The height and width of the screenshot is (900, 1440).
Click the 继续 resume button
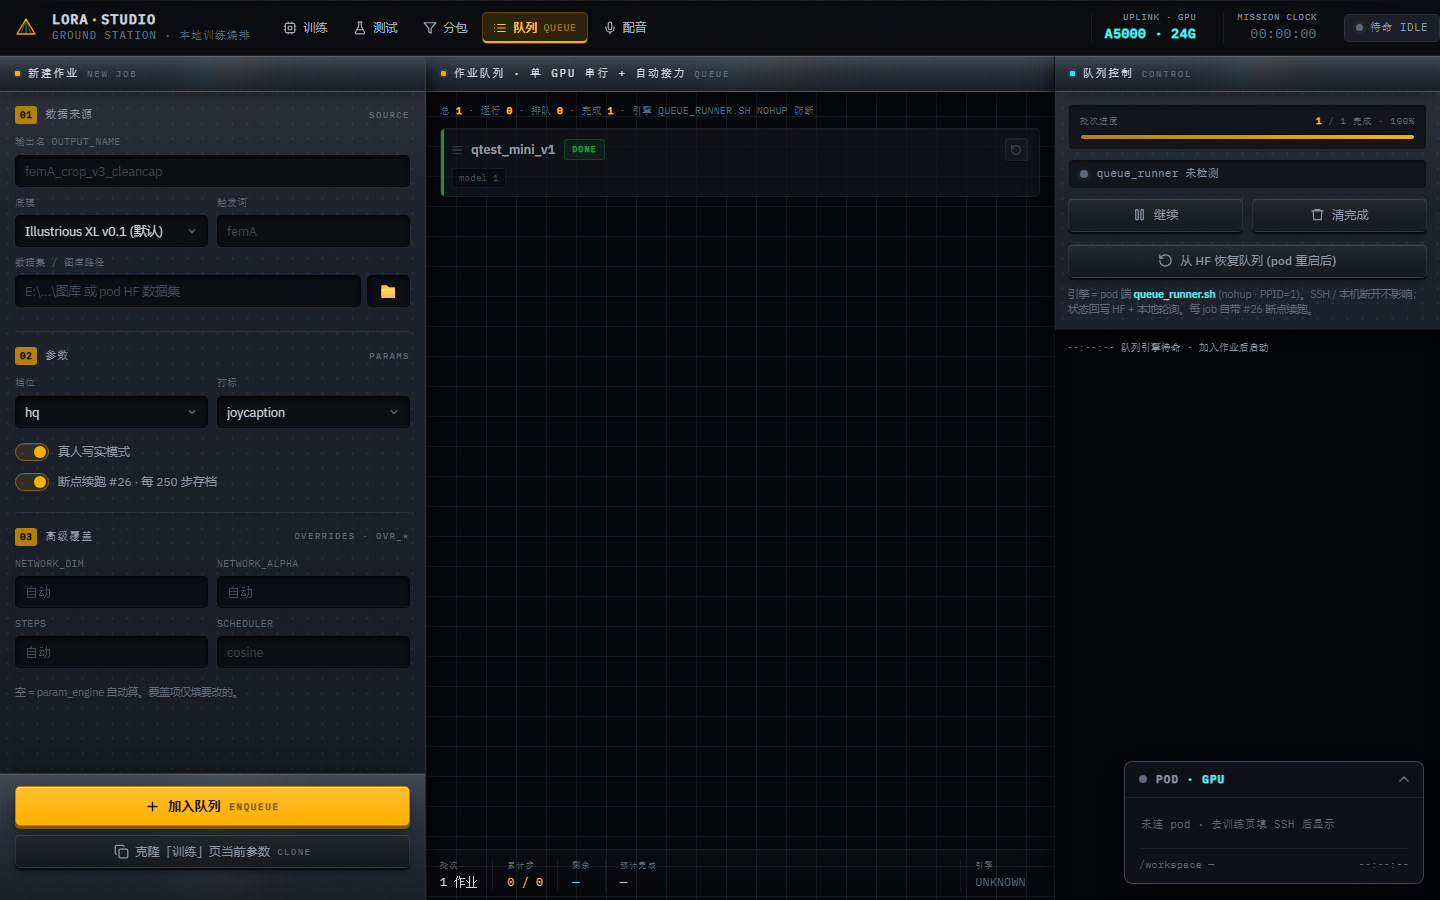coord(1155,215)
